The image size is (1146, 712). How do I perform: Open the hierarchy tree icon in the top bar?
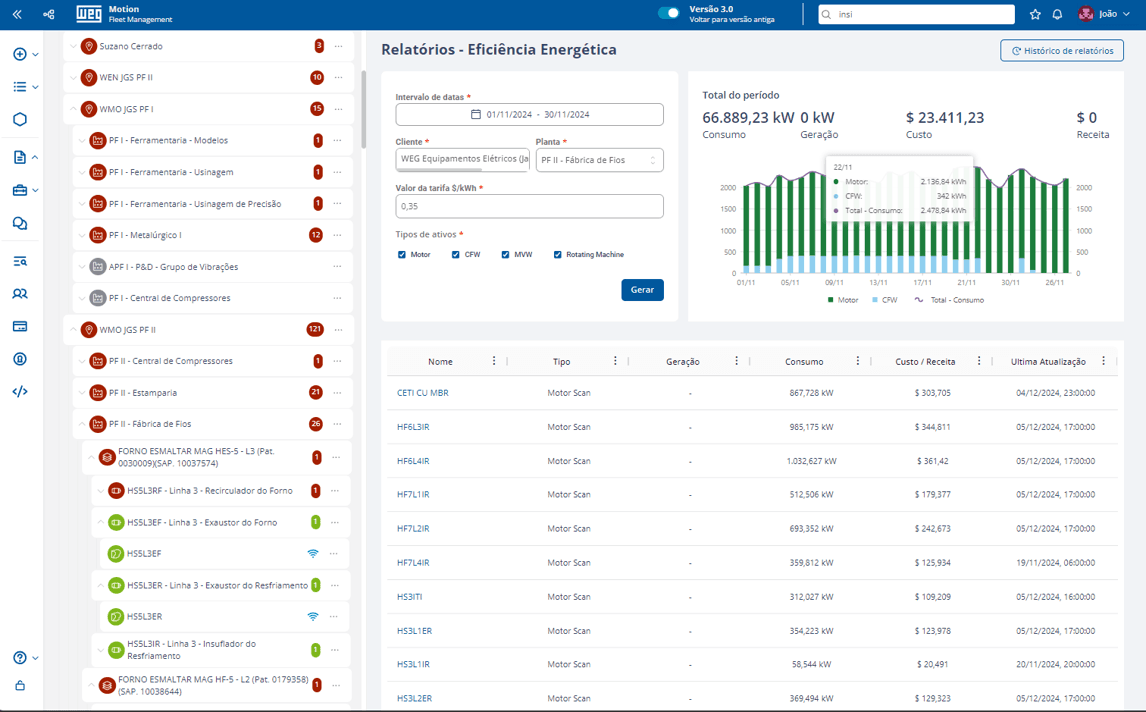(48, 14)
